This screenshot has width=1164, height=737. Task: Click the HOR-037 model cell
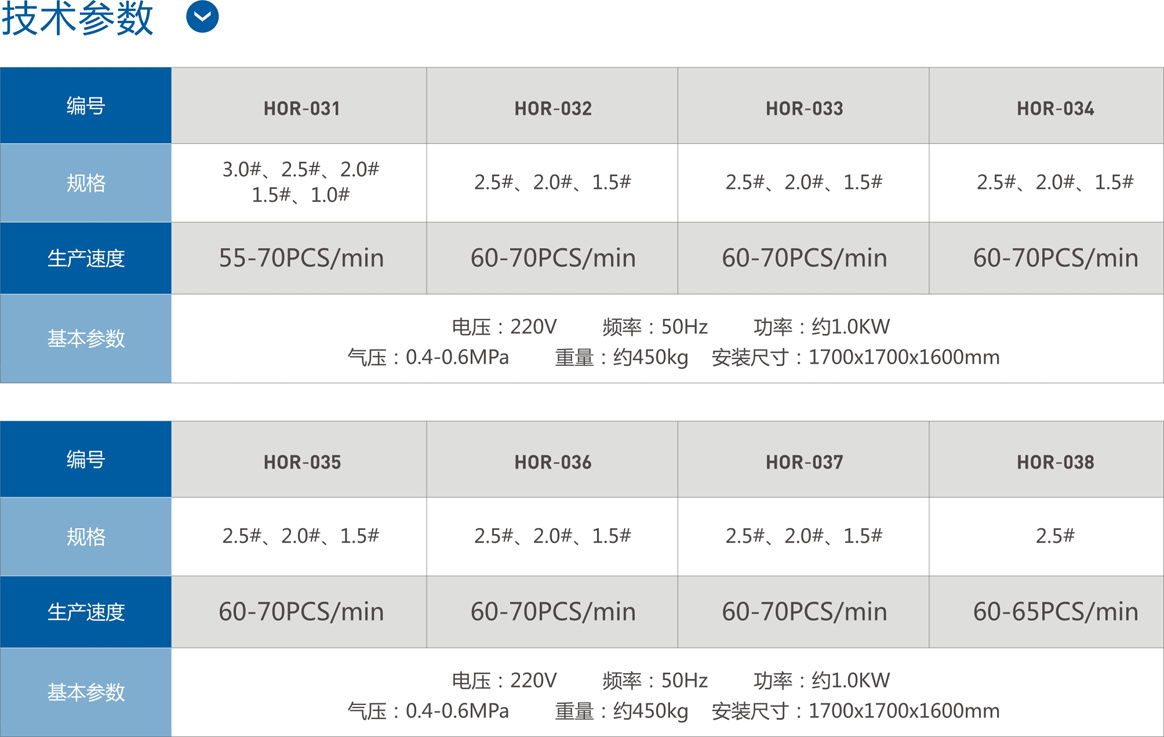click(803, 459)
